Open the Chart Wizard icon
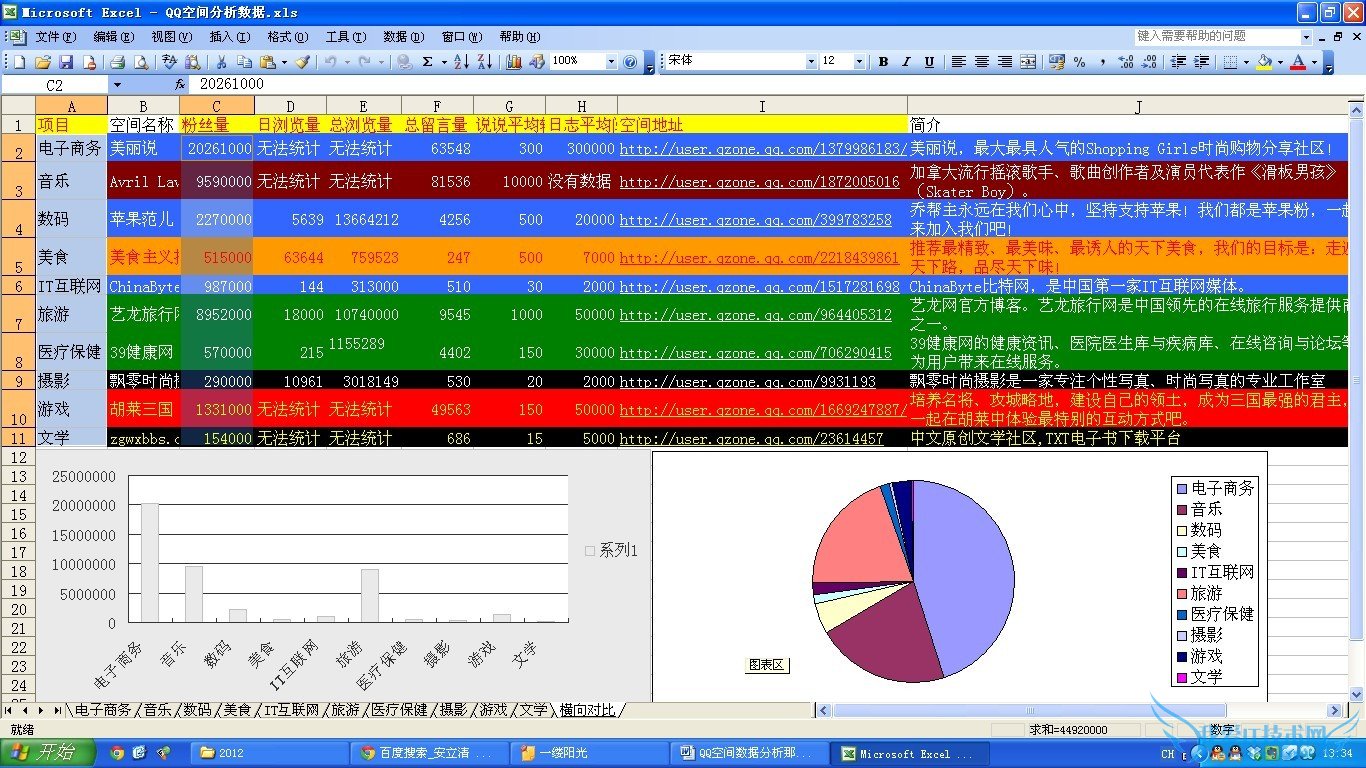Image resolution: width=1366 pixels, height=768 pixels. tap(514, 62)
